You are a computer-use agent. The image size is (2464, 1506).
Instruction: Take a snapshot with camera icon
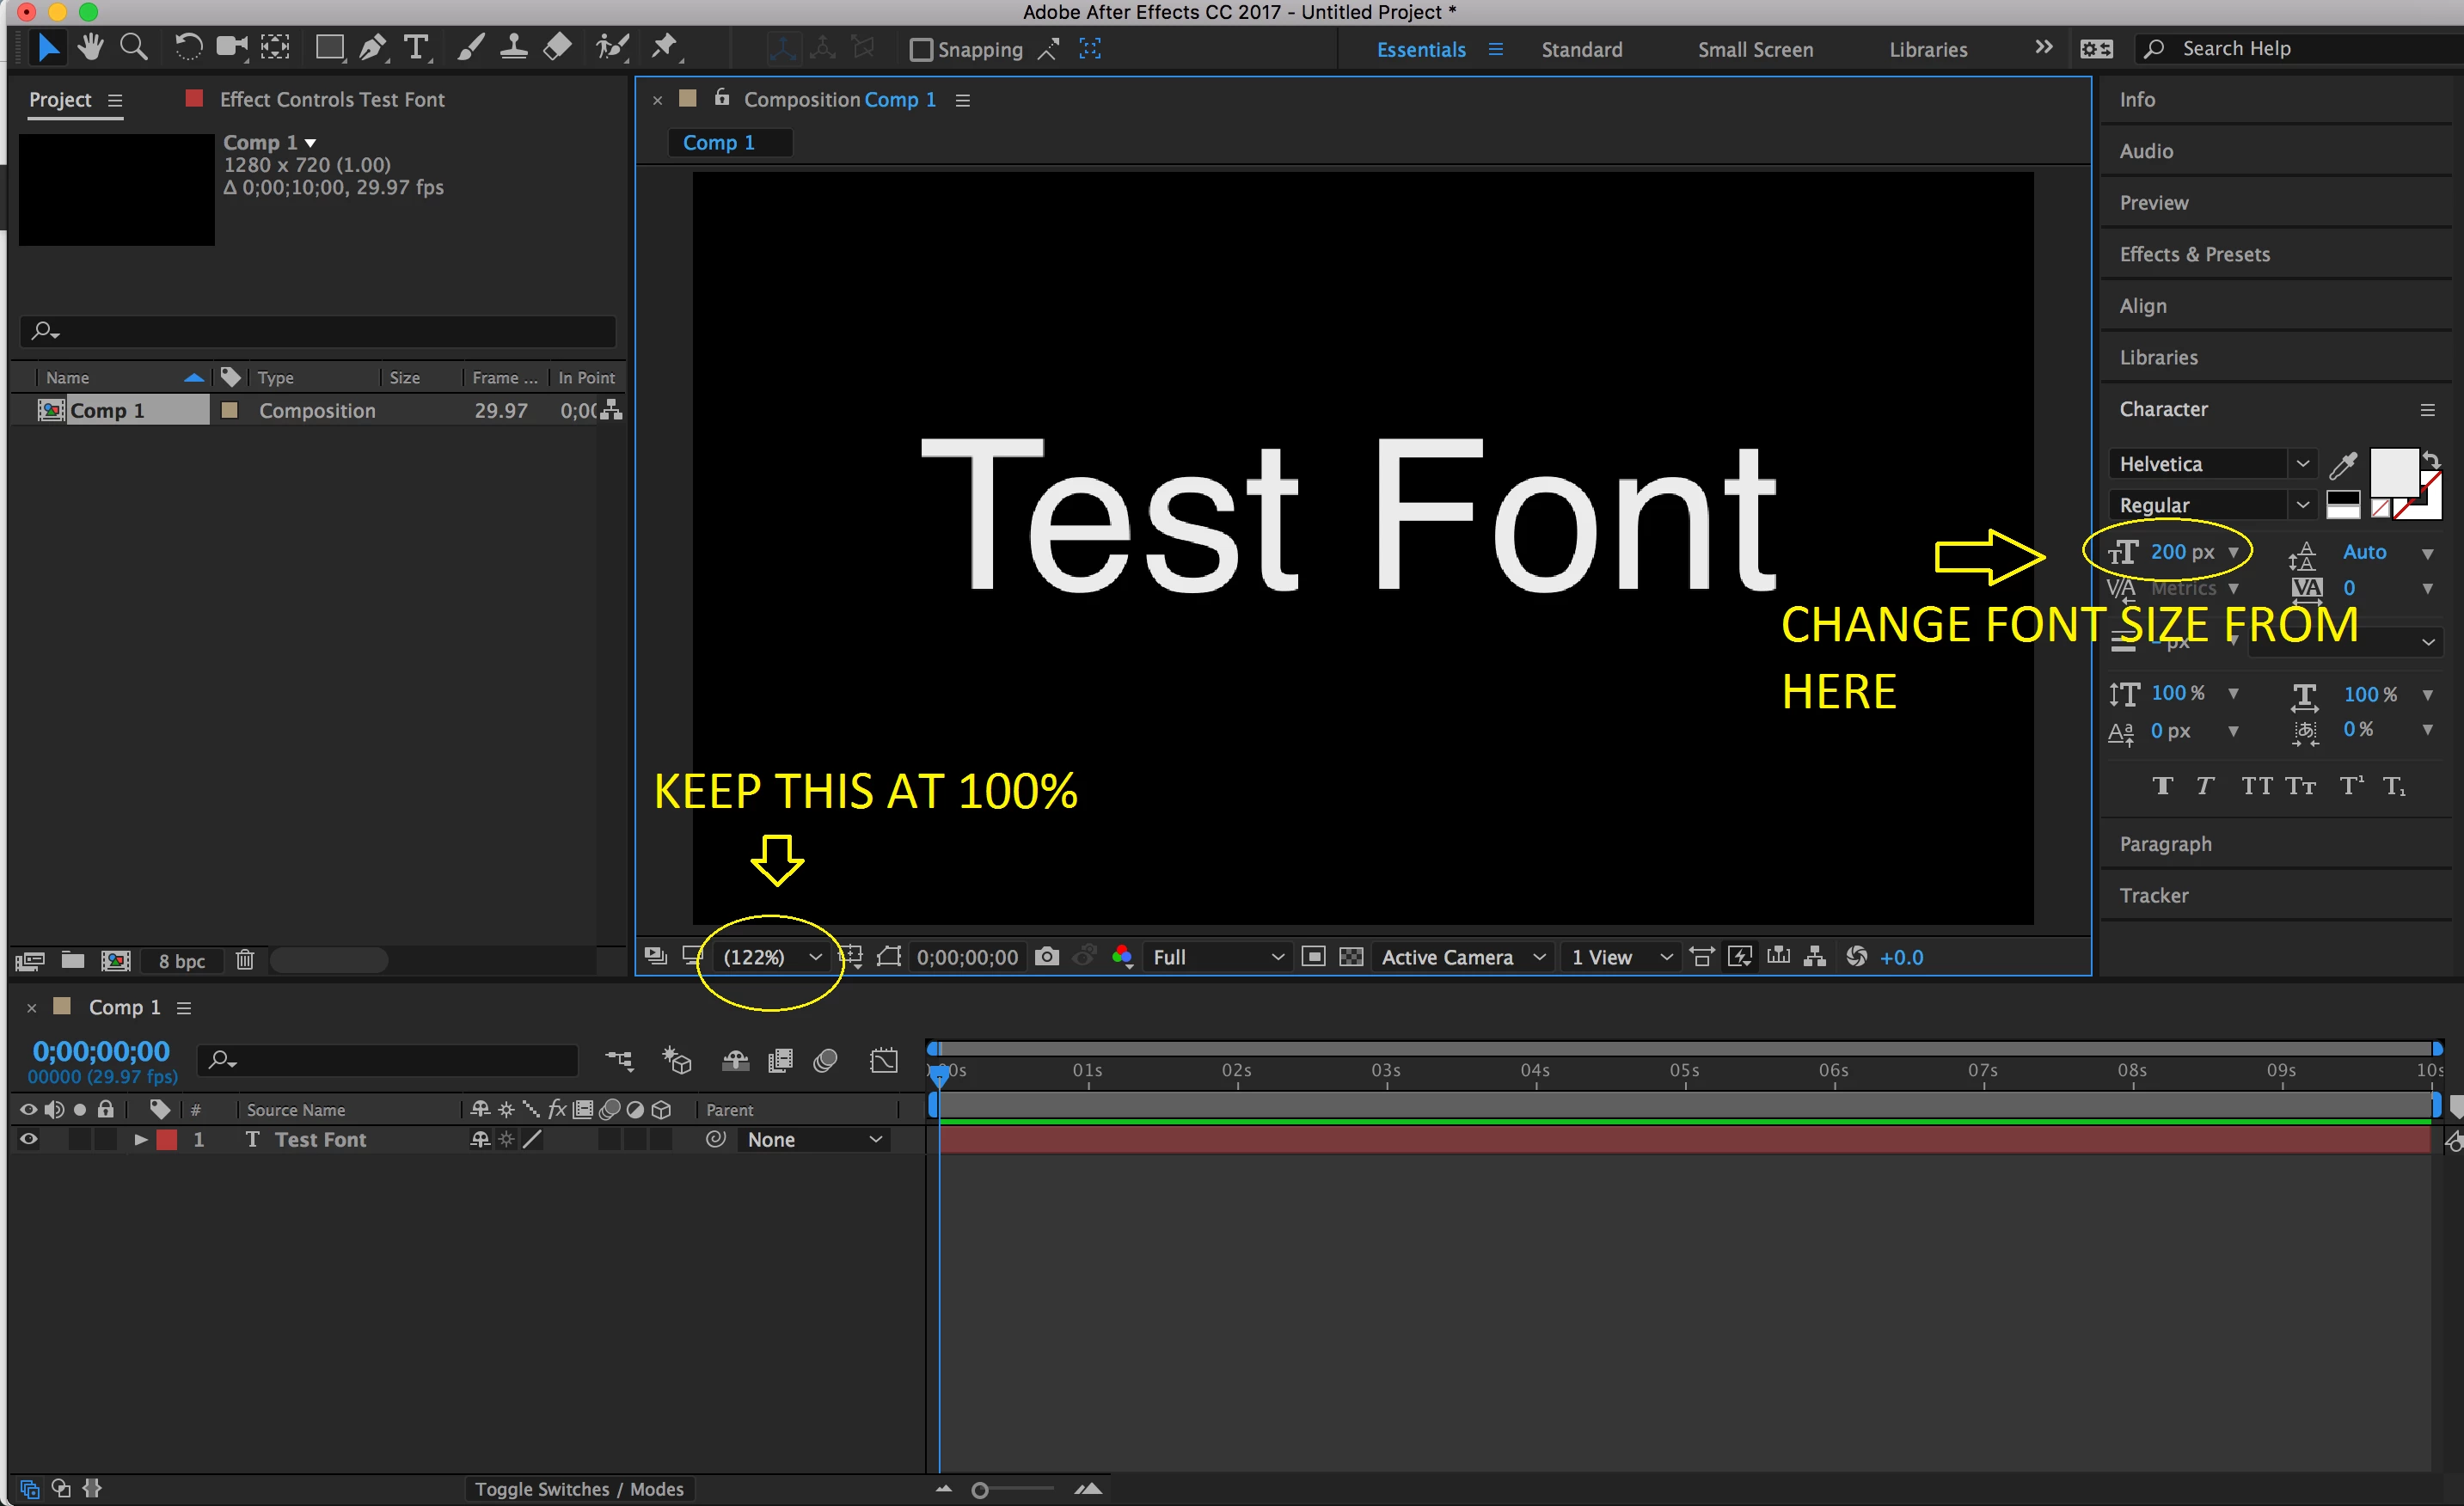1046,957
